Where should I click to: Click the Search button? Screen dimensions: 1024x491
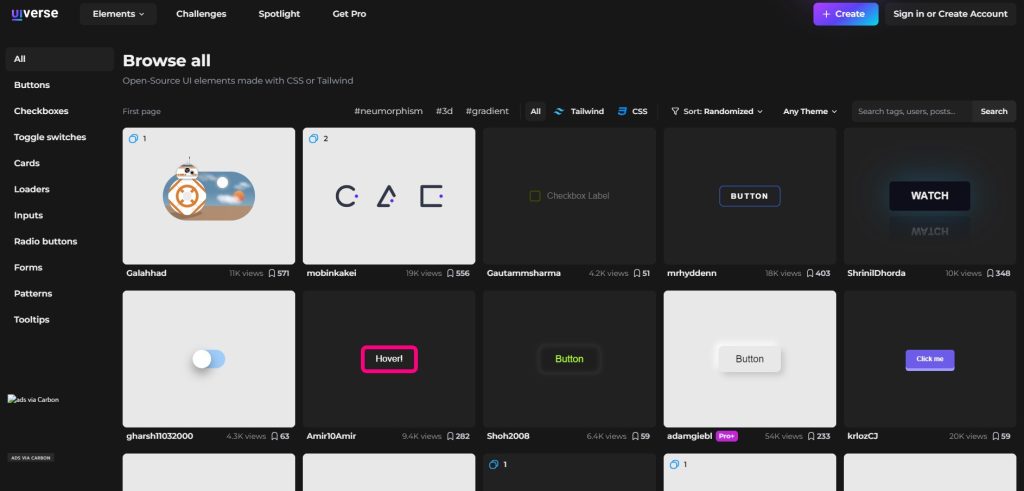(x=993, y=112)
